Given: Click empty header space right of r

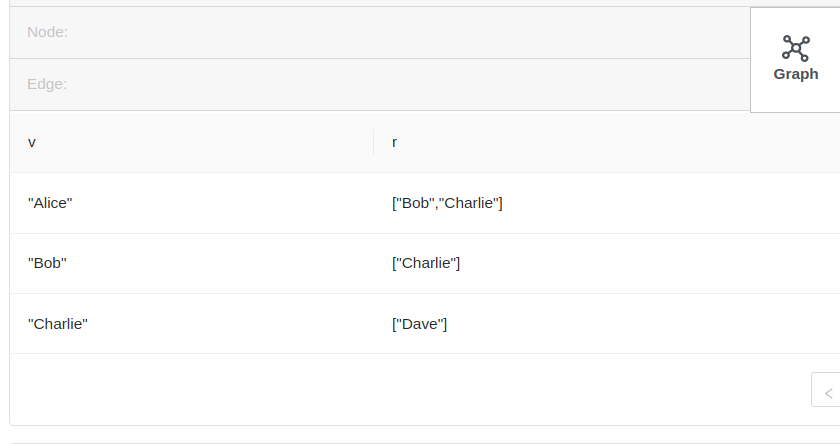Looking at the screenshot, I should (x=600, y=142).
